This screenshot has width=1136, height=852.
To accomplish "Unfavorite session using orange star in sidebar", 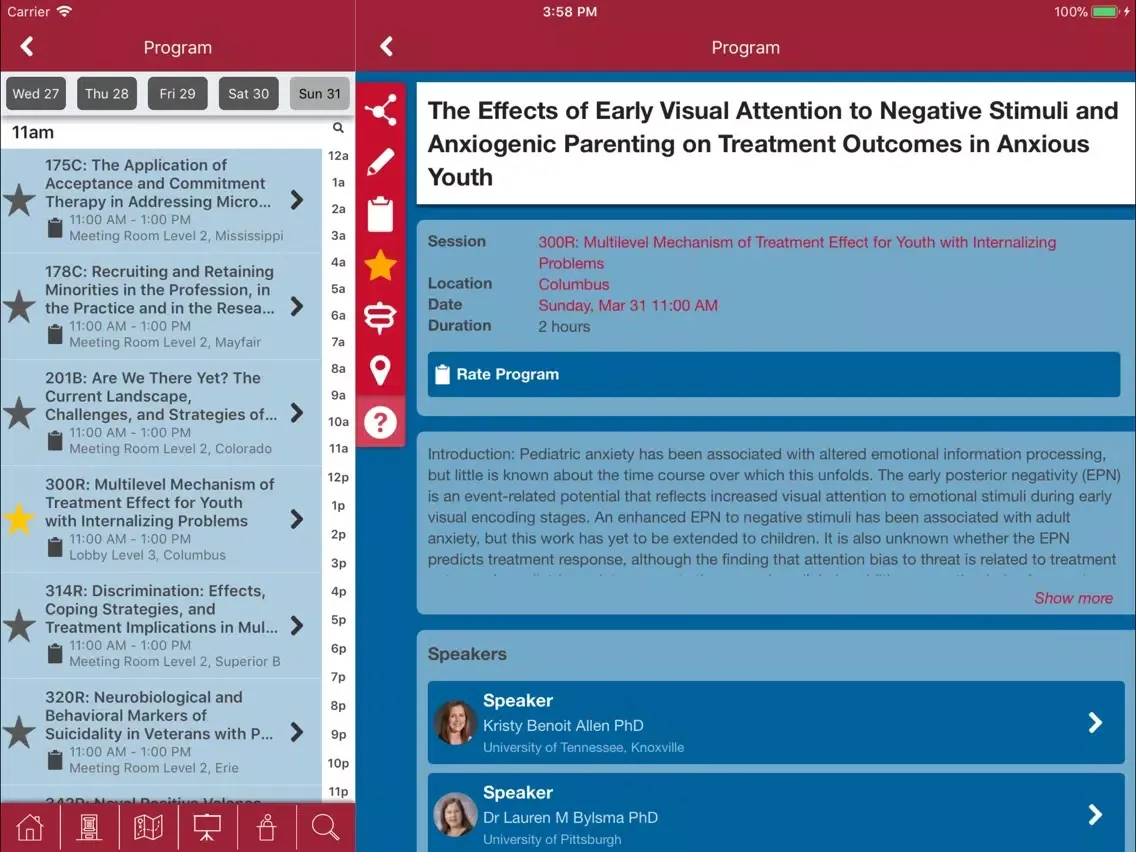I will click(380, 266).
